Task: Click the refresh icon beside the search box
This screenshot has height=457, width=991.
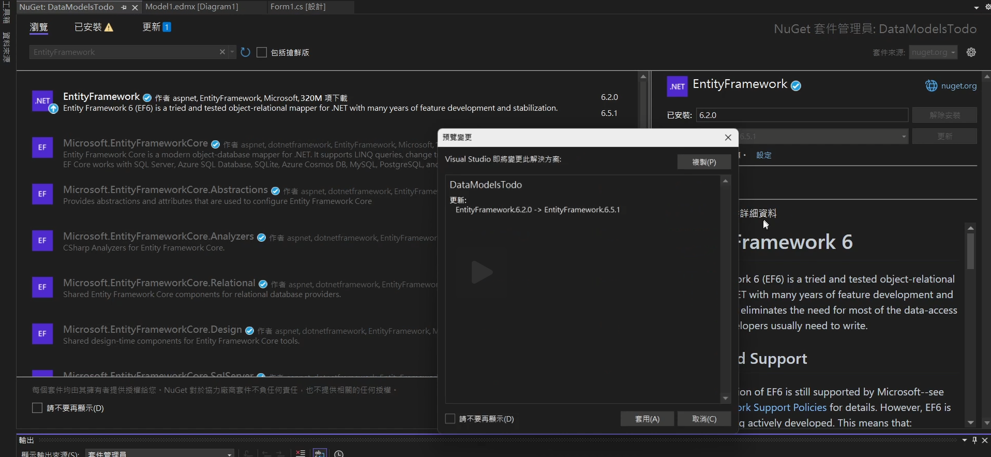Action: click(246, 52)
